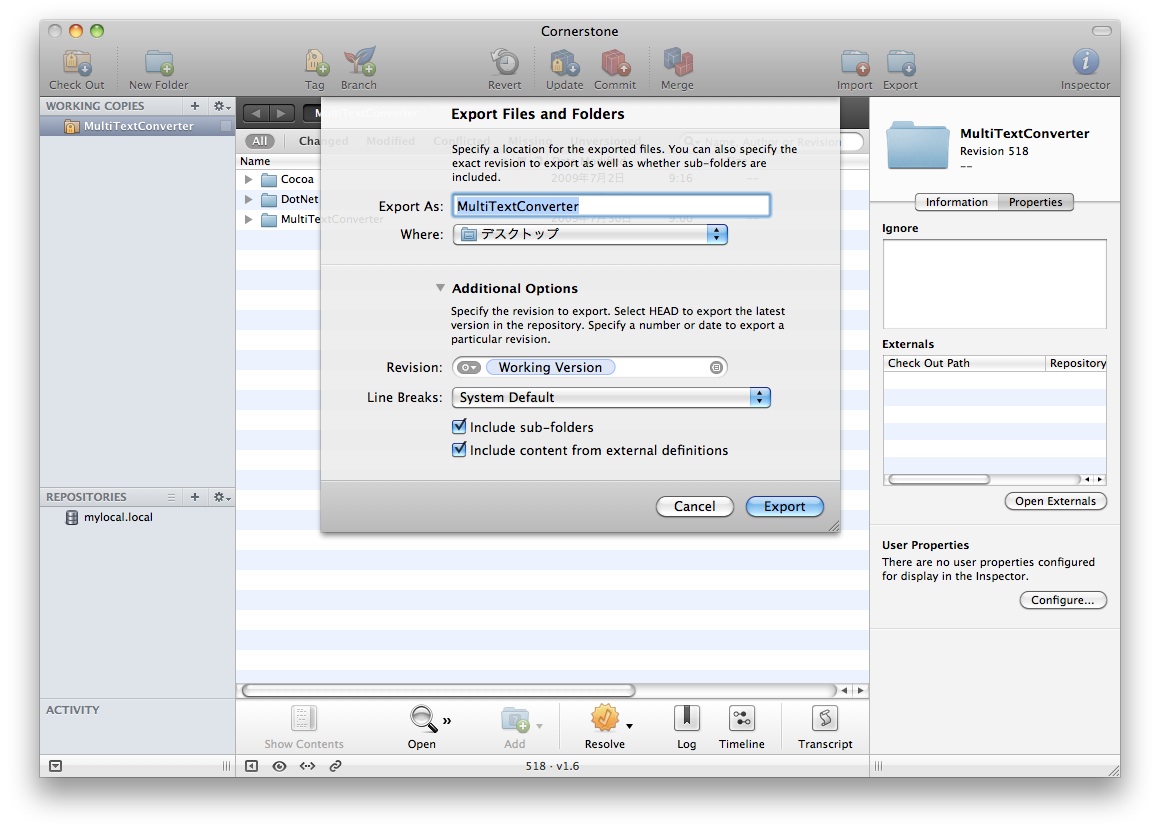Viewport: 1160px width, 837px height.
Task: Click the Repositories list view icon
Action: [x=171, y=497]
